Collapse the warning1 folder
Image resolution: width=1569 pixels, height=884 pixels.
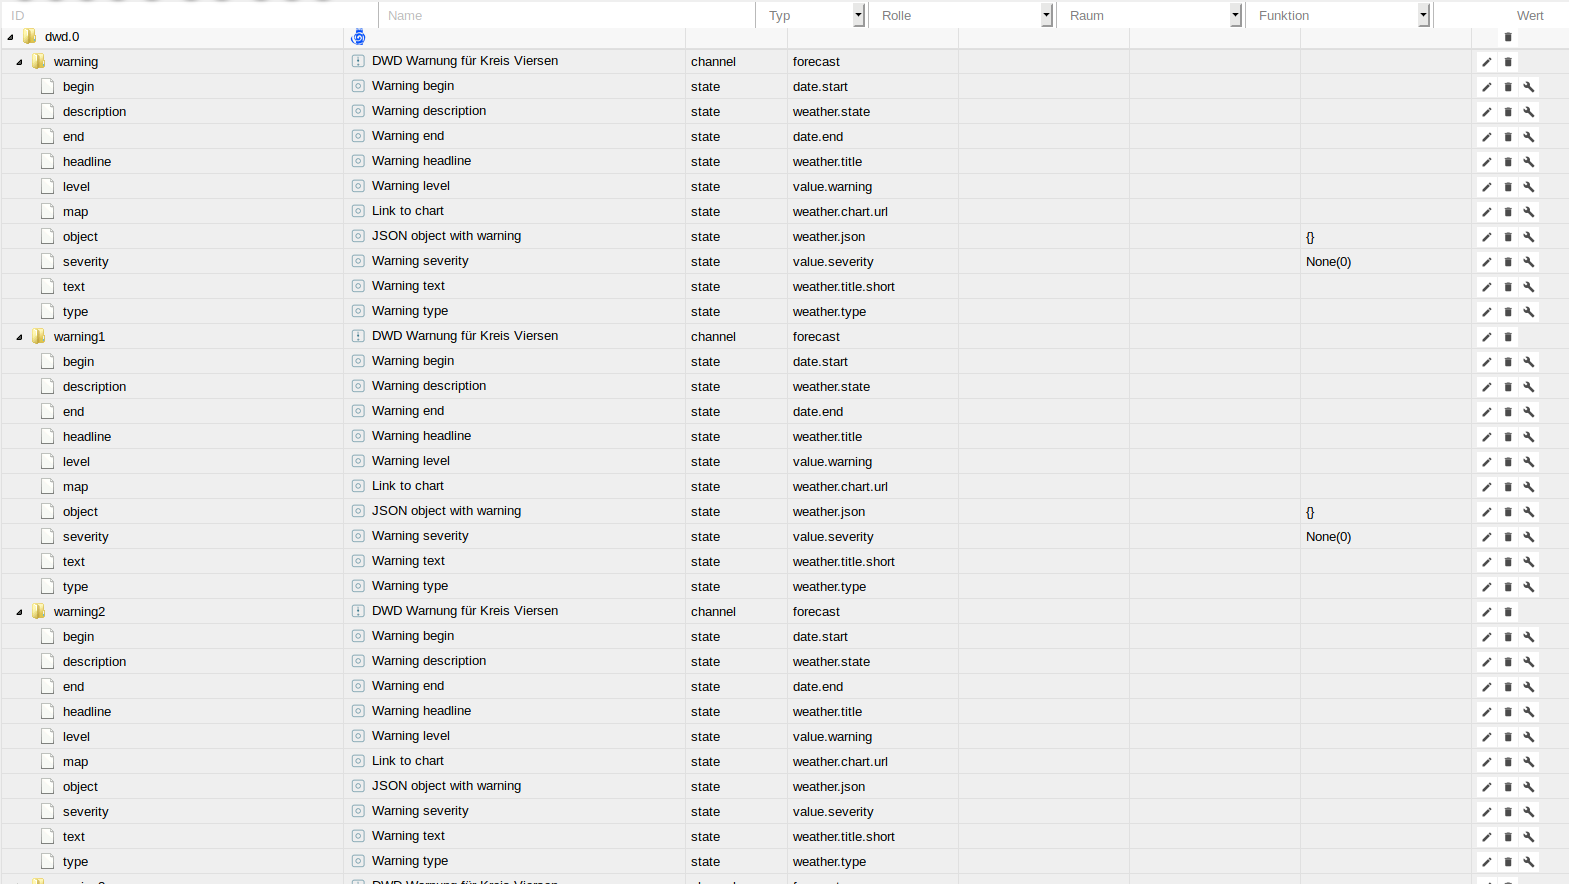pyautogui.click(x=19, y=337)
